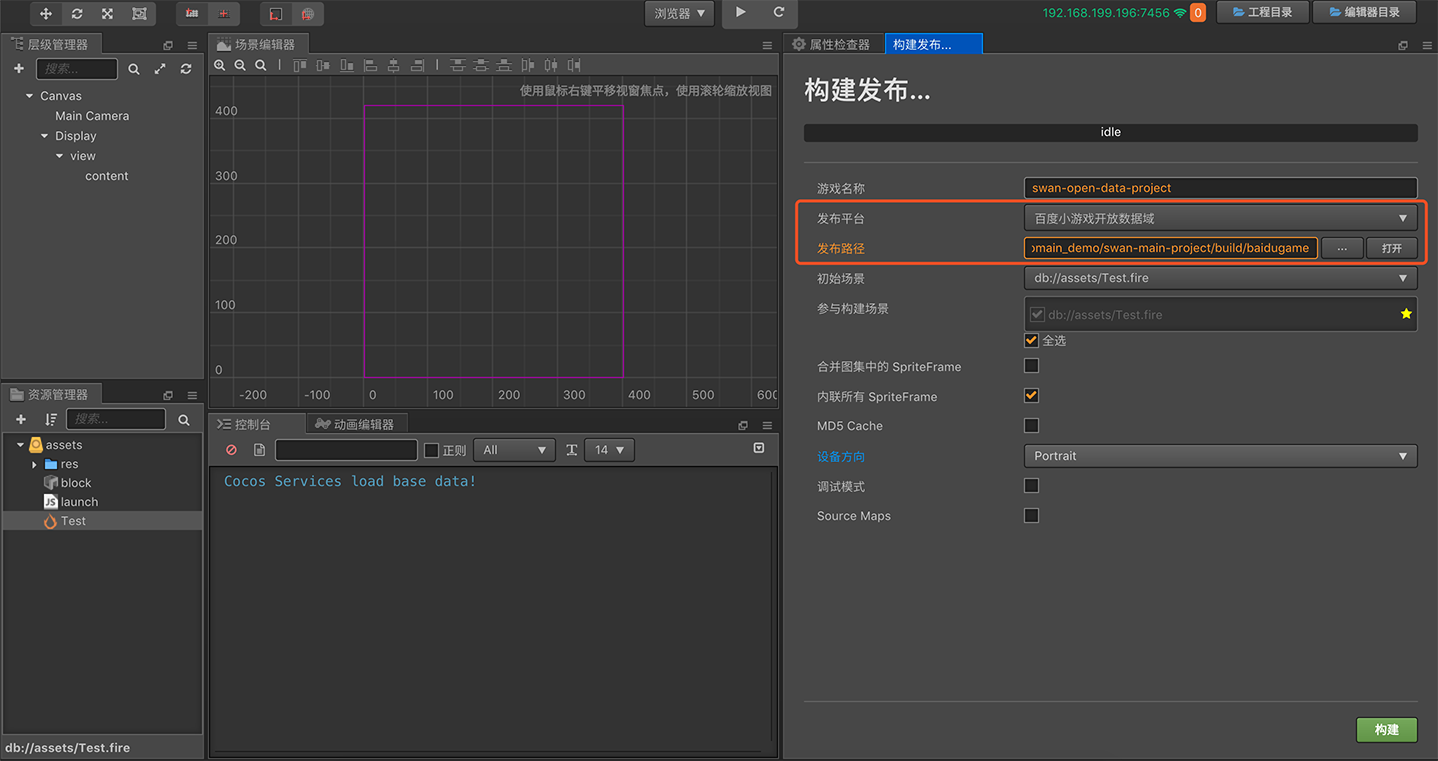The height and width of the screenshot is (761, 1438).
Task: Open the console log file
Action: 259,450
